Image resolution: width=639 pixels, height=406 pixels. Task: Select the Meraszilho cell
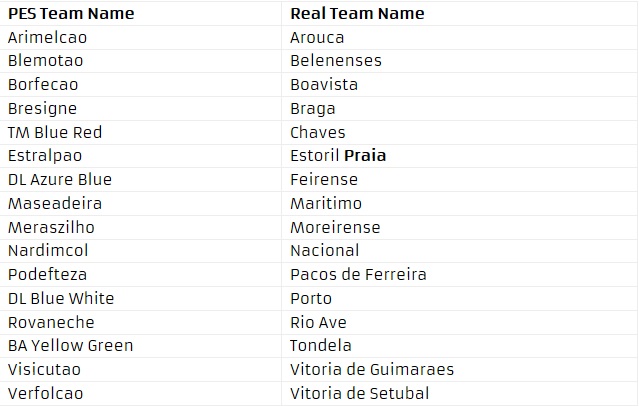pos(51,227)
